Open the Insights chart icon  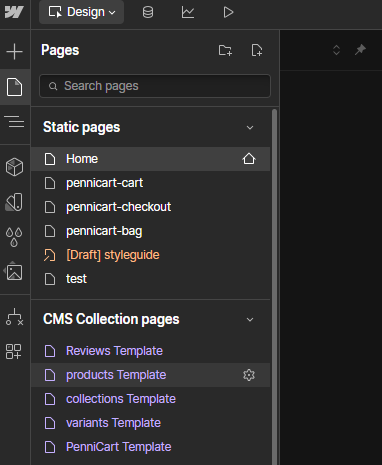pos(188,13)
